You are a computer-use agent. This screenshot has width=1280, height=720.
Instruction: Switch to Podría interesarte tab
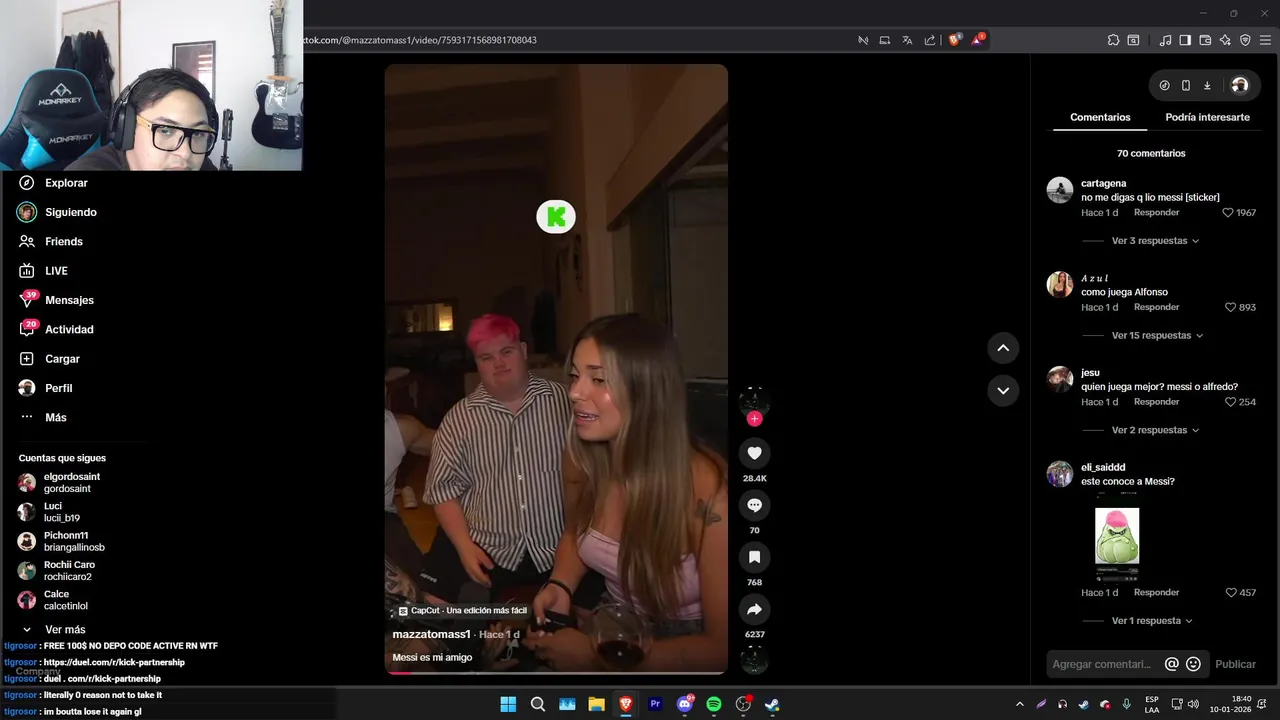pyautogui.click(x=1207, y=117)
